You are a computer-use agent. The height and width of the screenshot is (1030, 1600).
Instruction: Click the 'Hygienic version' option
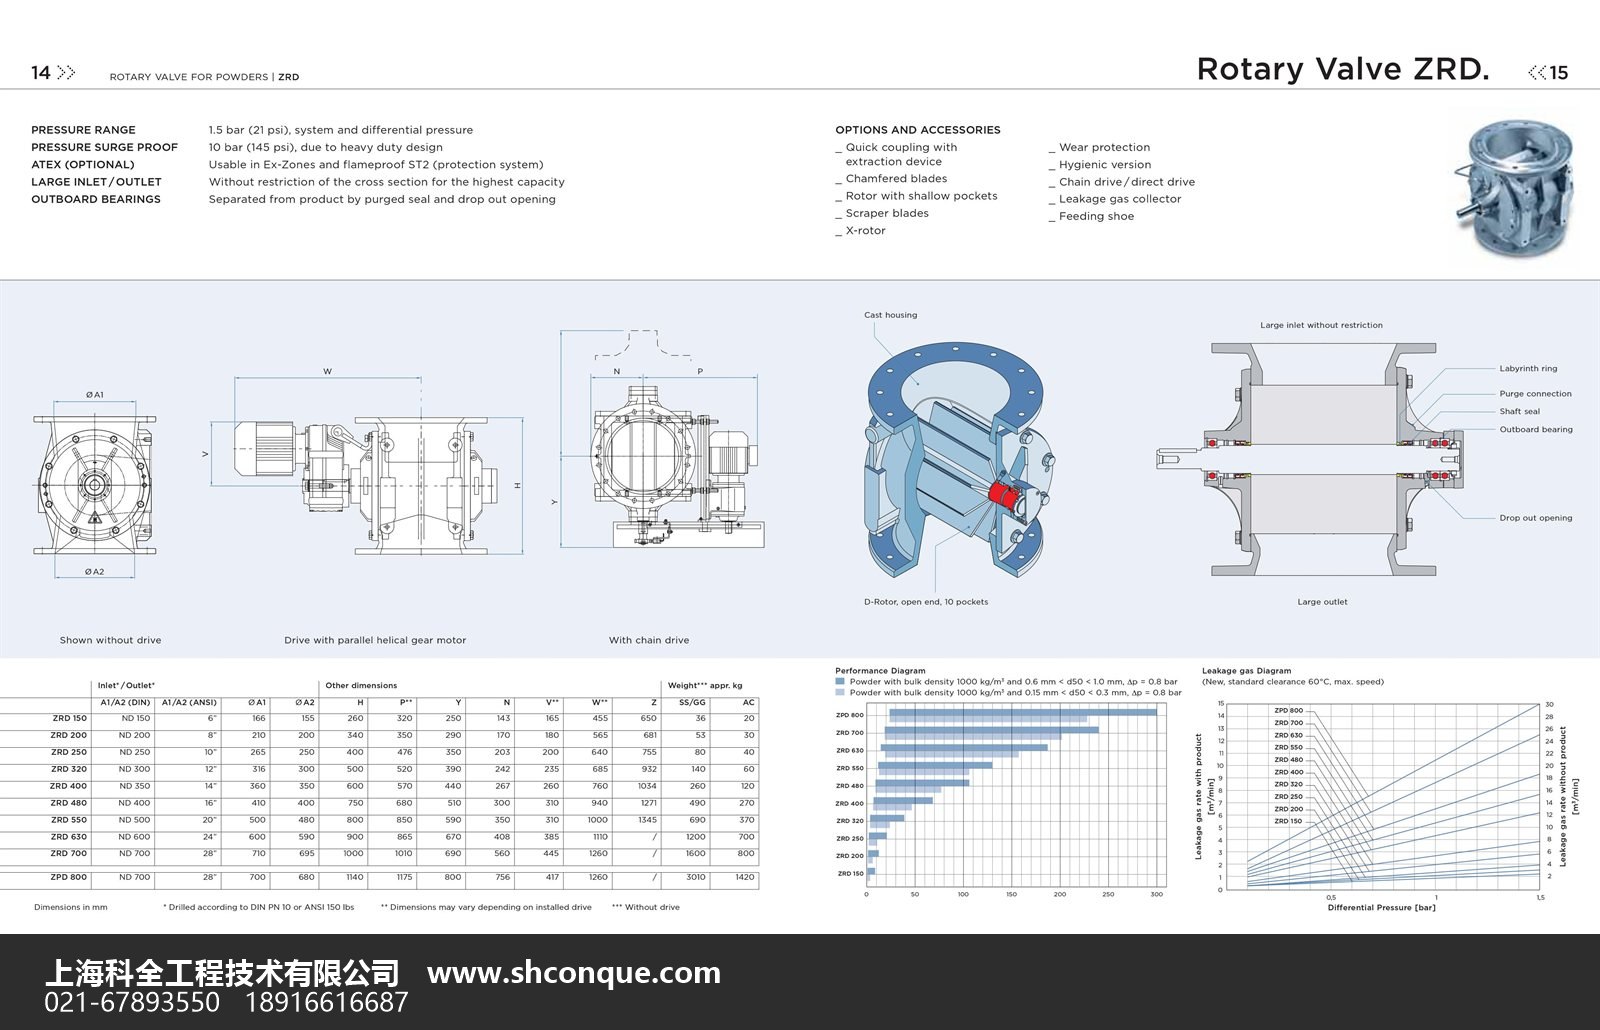1105,165
